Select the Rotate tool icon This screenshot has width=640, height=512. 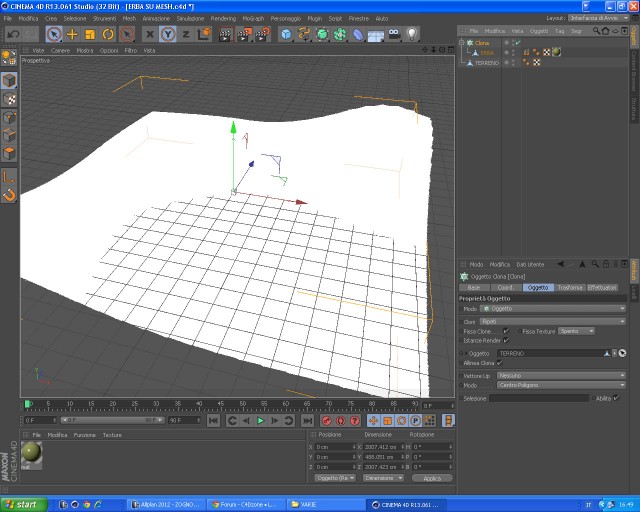(108, 34)
